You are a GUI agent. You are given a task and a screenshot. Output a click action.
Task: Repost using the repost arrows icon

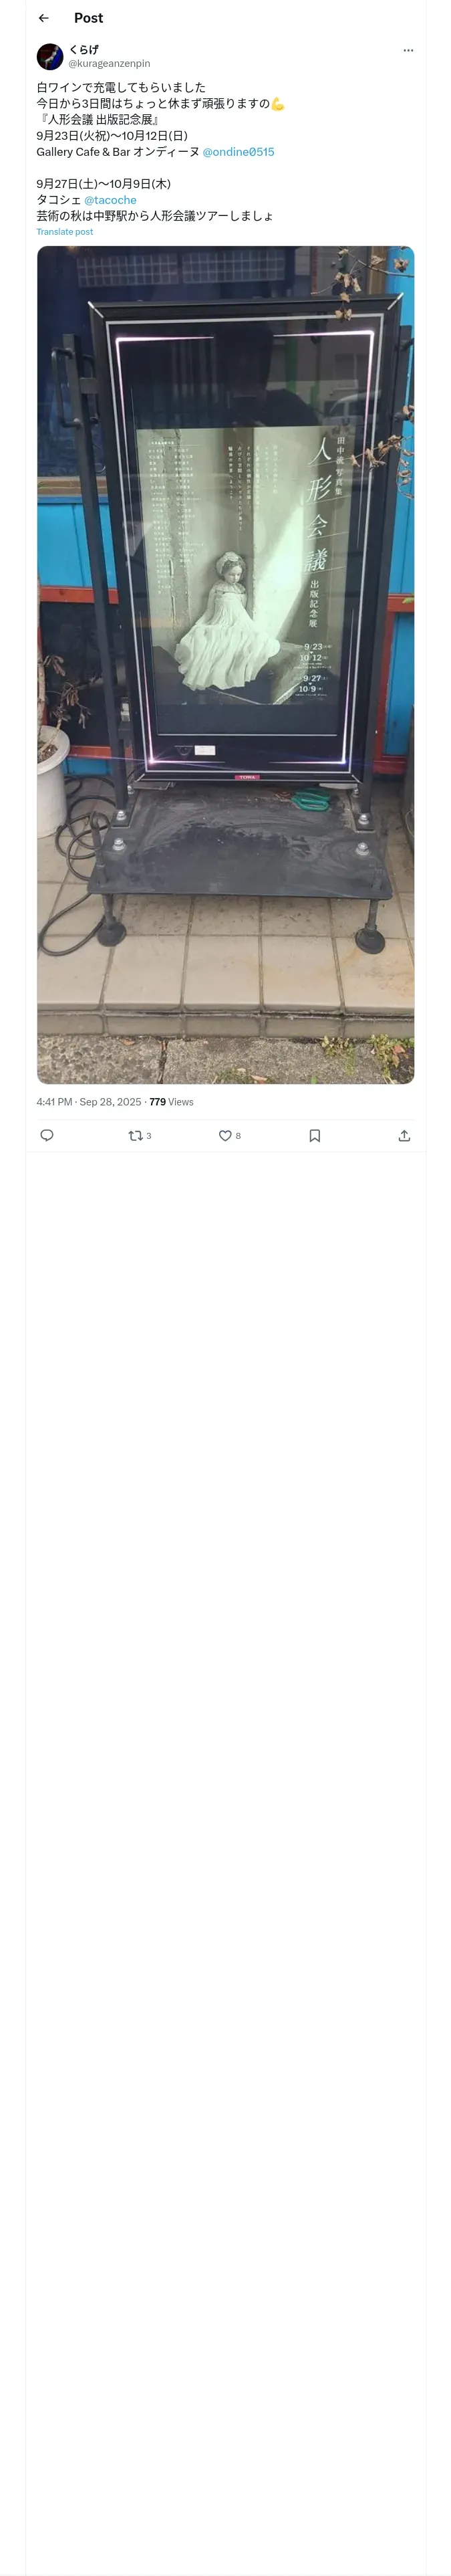(x=135, y=1135)
